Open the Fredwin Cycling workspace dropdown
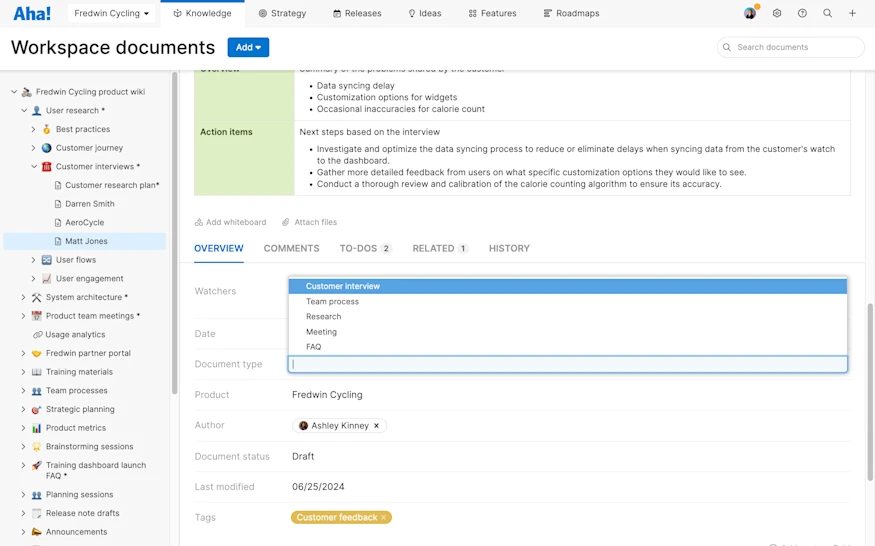875x546 pixels. [112, 13]
